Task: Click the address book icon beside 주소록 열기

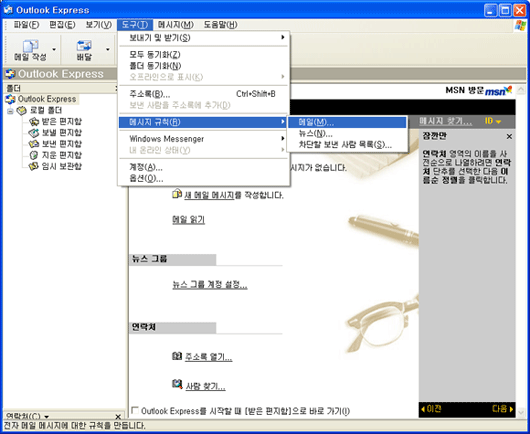Action: click(177, 356)
